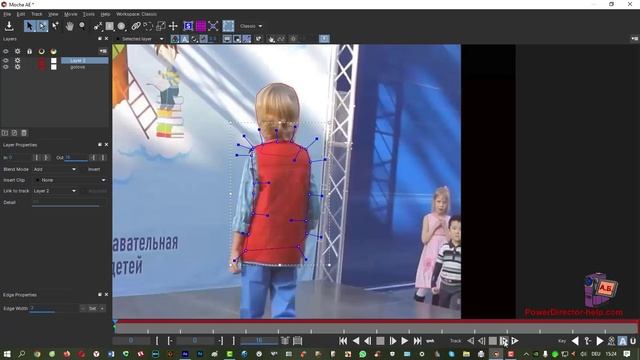
Task: Open the View menu
Action: pos(53,14)
